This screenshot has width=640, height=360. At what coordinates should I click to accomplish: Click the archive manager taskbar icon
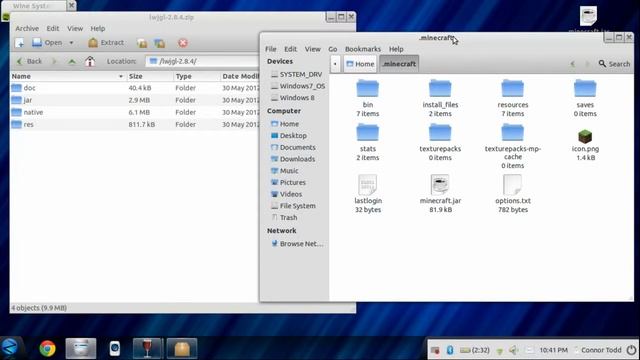182,349
